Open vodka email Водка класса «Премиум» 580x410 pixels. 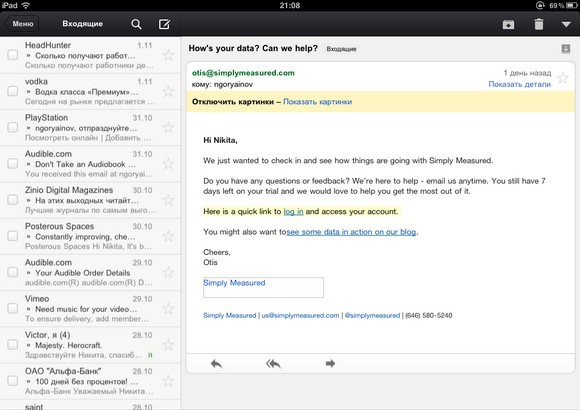(x=90, y=91)
